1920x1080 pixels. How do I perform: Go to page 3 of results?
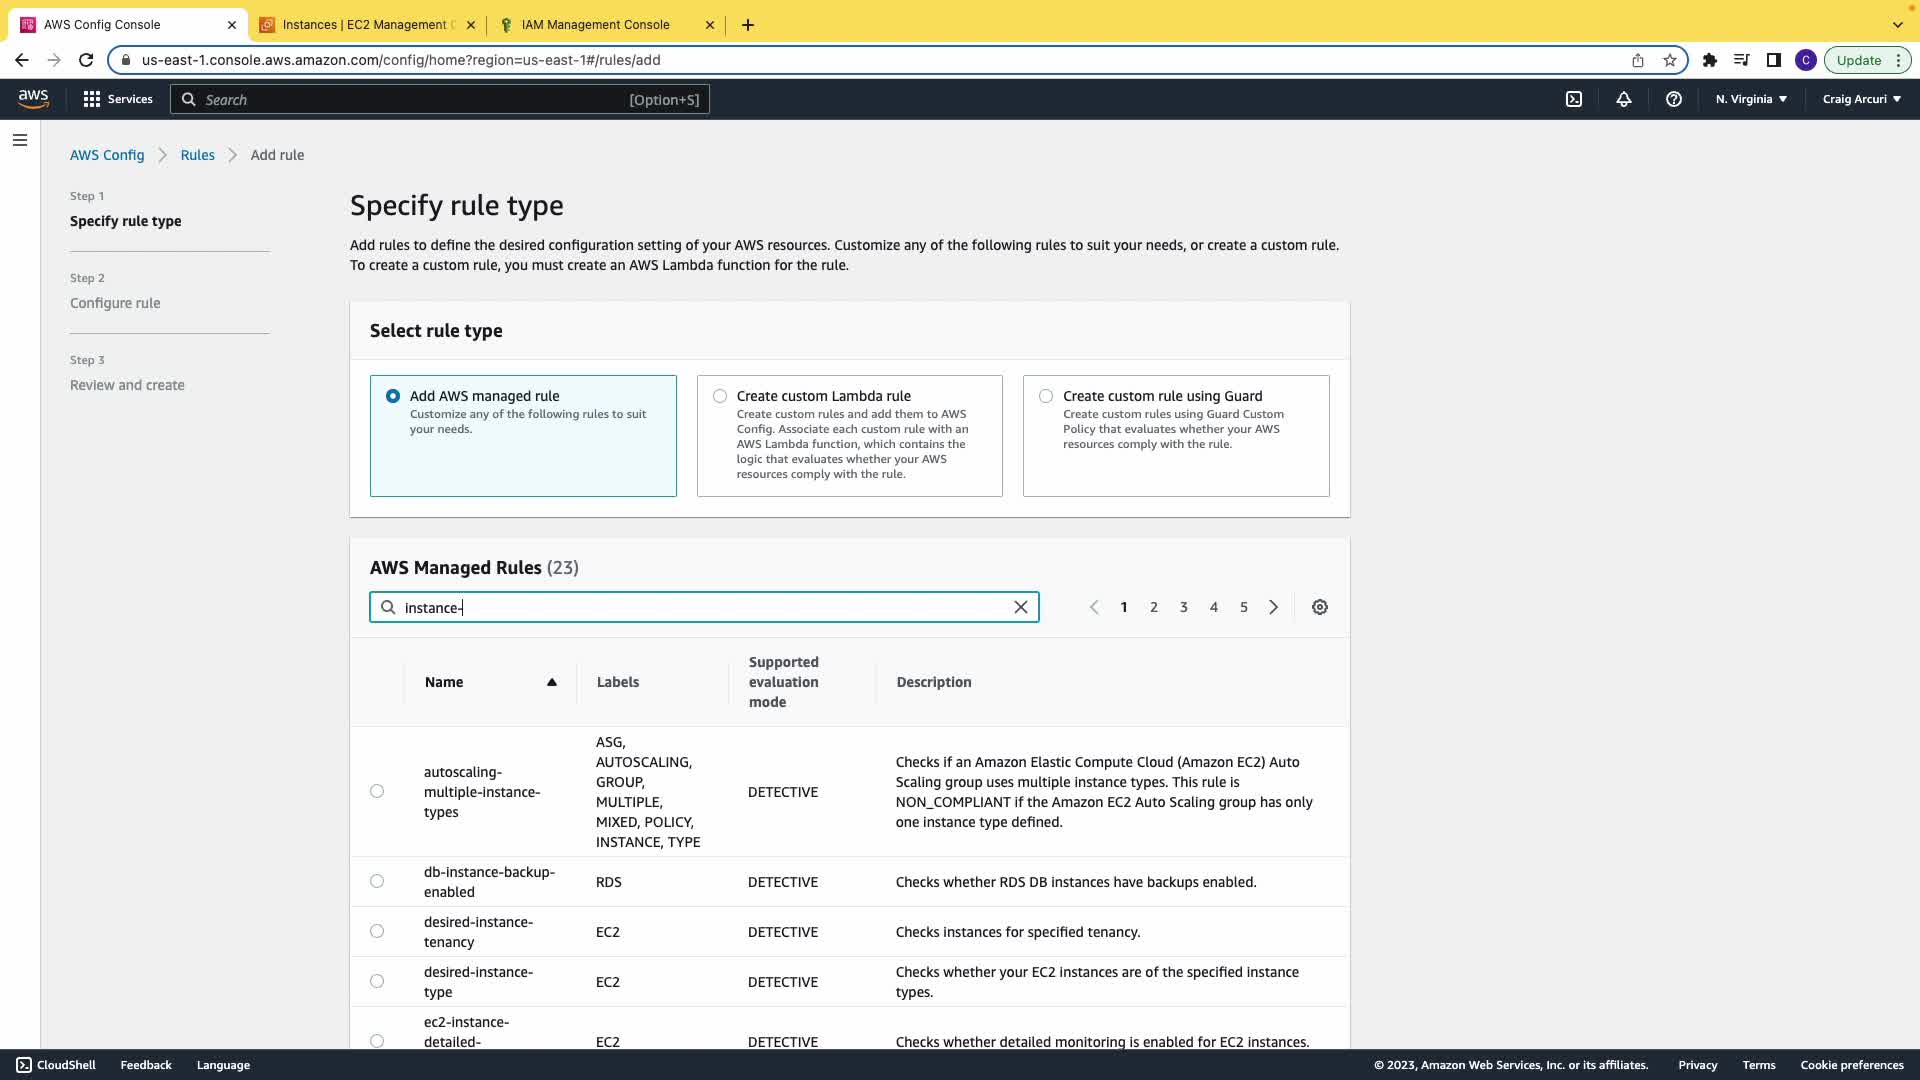coord(1183,607)
